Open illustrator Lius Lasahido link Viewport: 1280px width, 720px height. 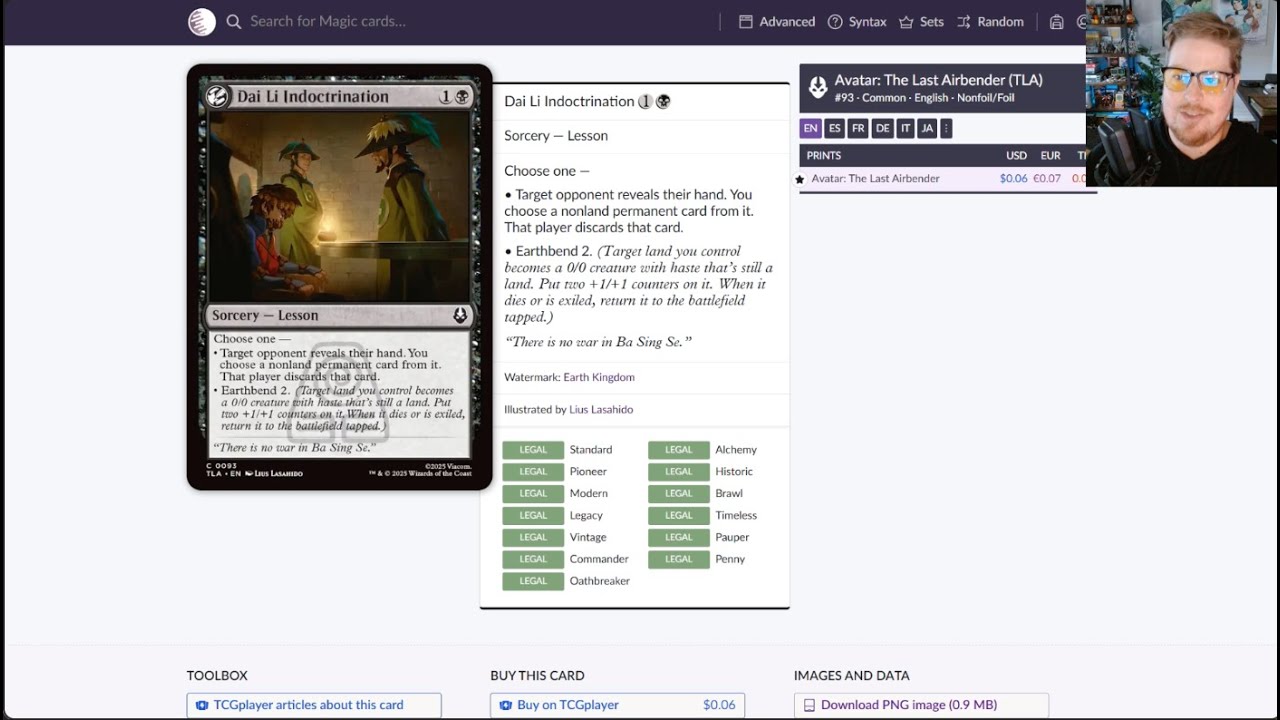(601, 409)
